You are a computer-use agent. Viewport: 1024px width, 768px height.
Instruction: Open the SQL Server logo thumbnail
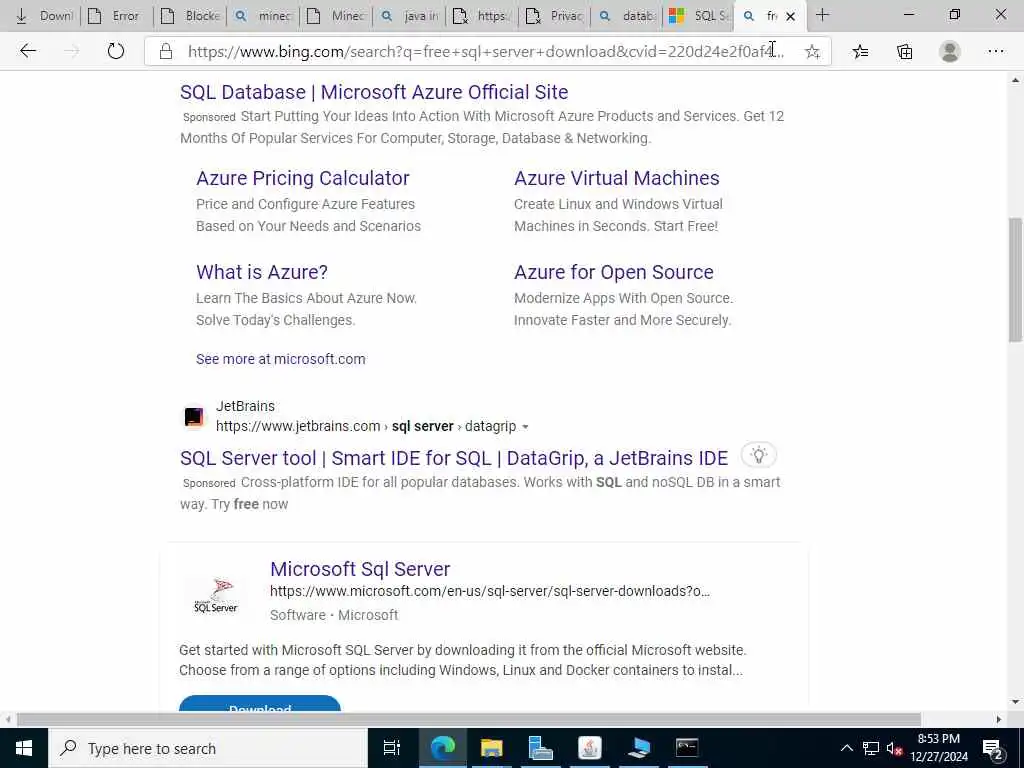pyautogui.click(x=216, y=595)
